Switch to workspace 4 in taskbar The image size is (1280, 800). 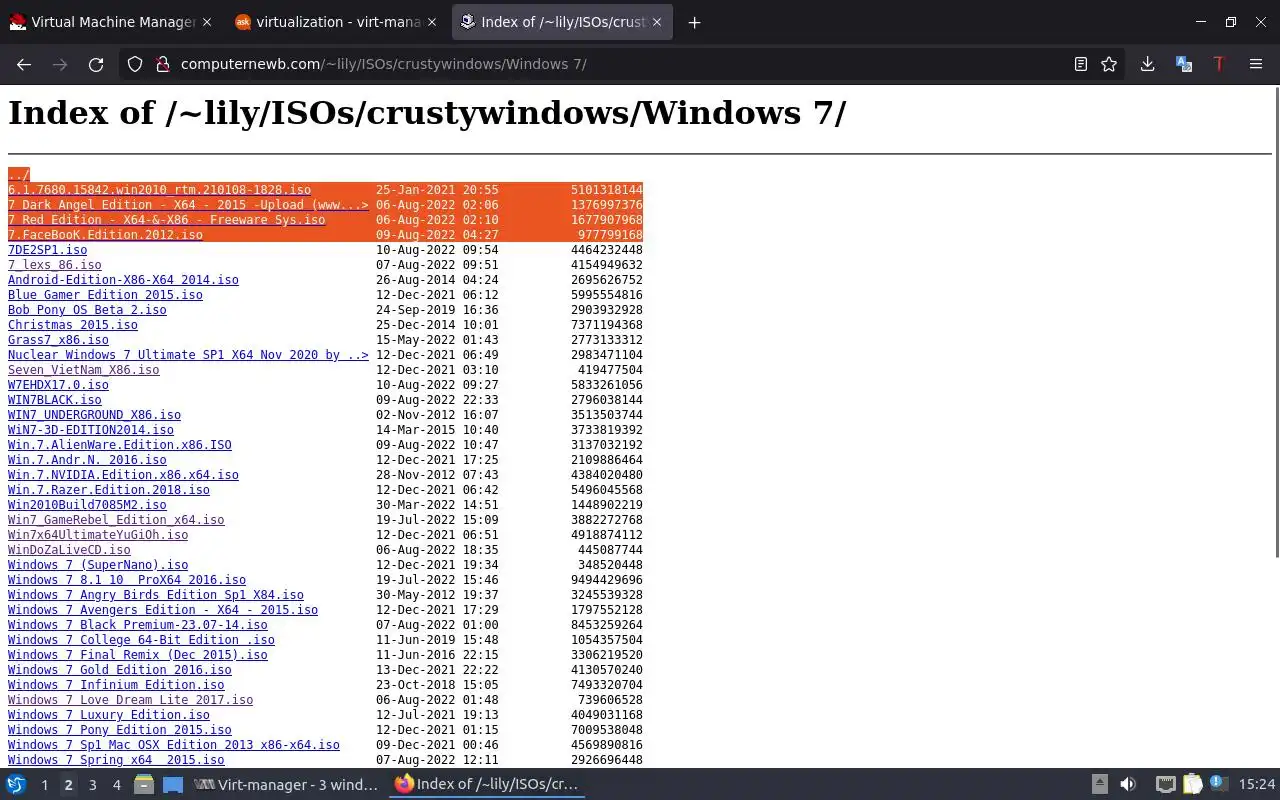116,785
